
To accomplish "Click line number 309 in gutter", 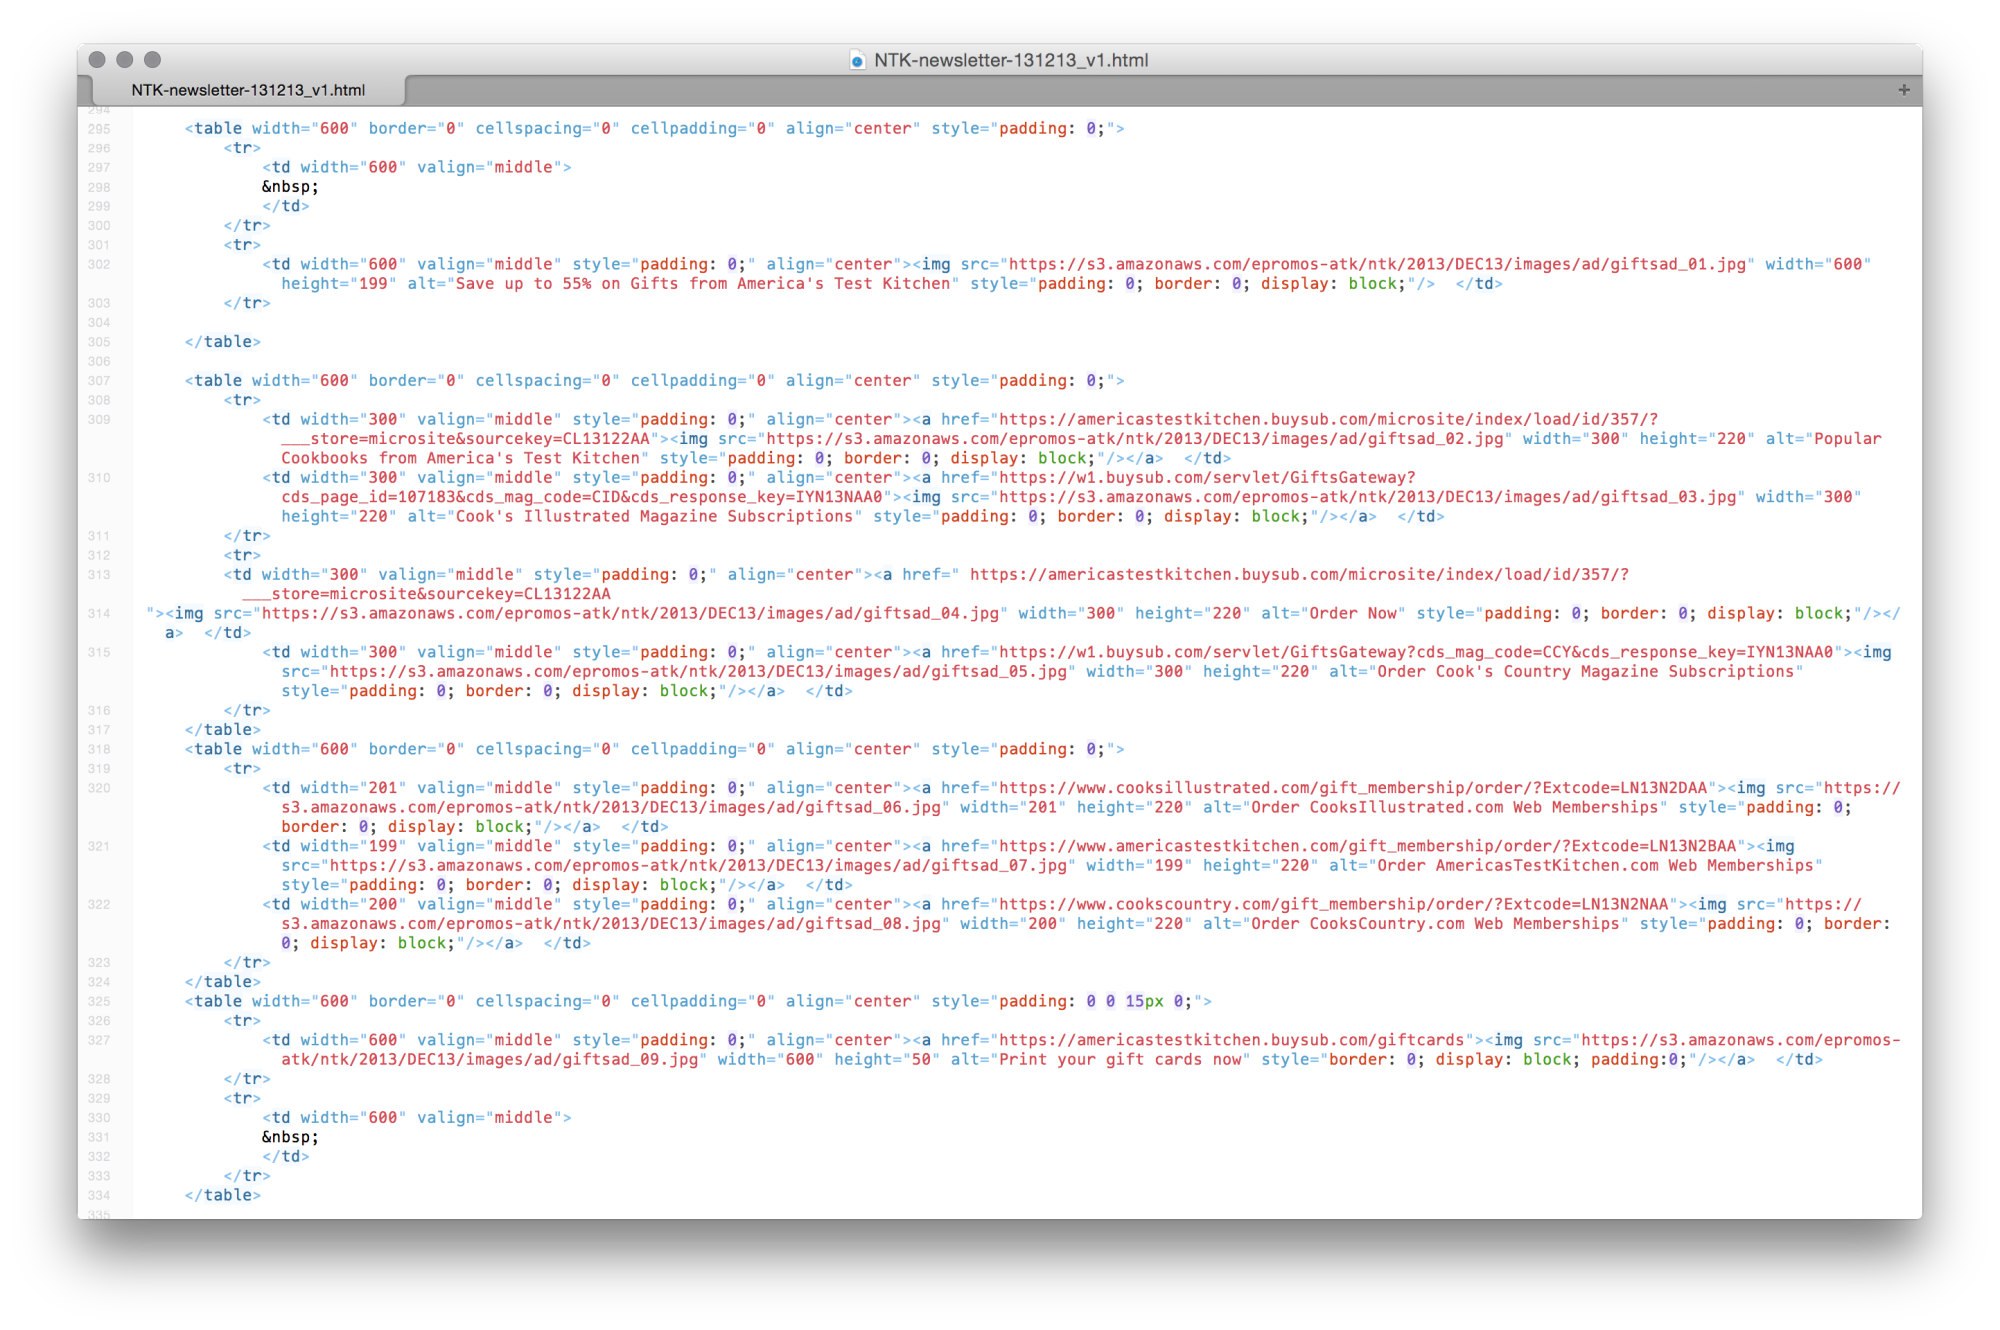I will click(x=99, y=419).
